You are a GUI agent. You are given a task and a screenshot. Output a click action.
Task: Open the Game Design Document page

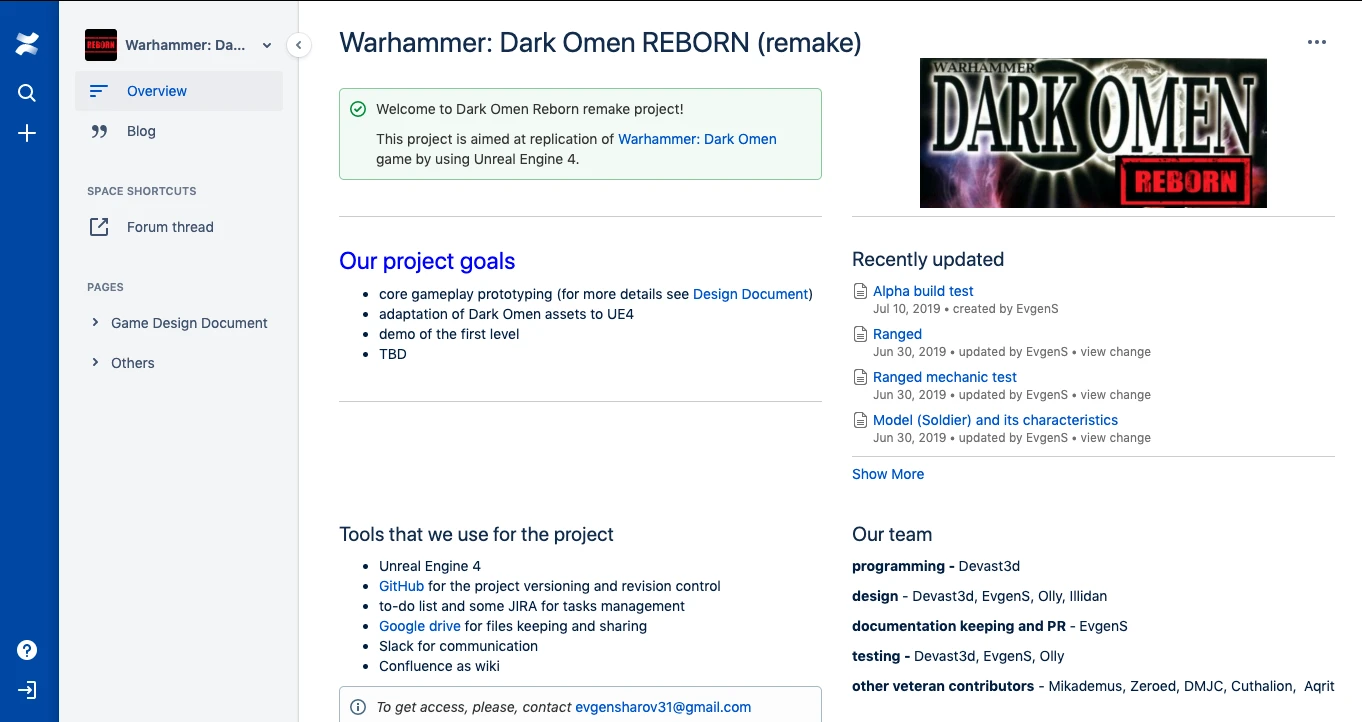(x=189, y=323)
